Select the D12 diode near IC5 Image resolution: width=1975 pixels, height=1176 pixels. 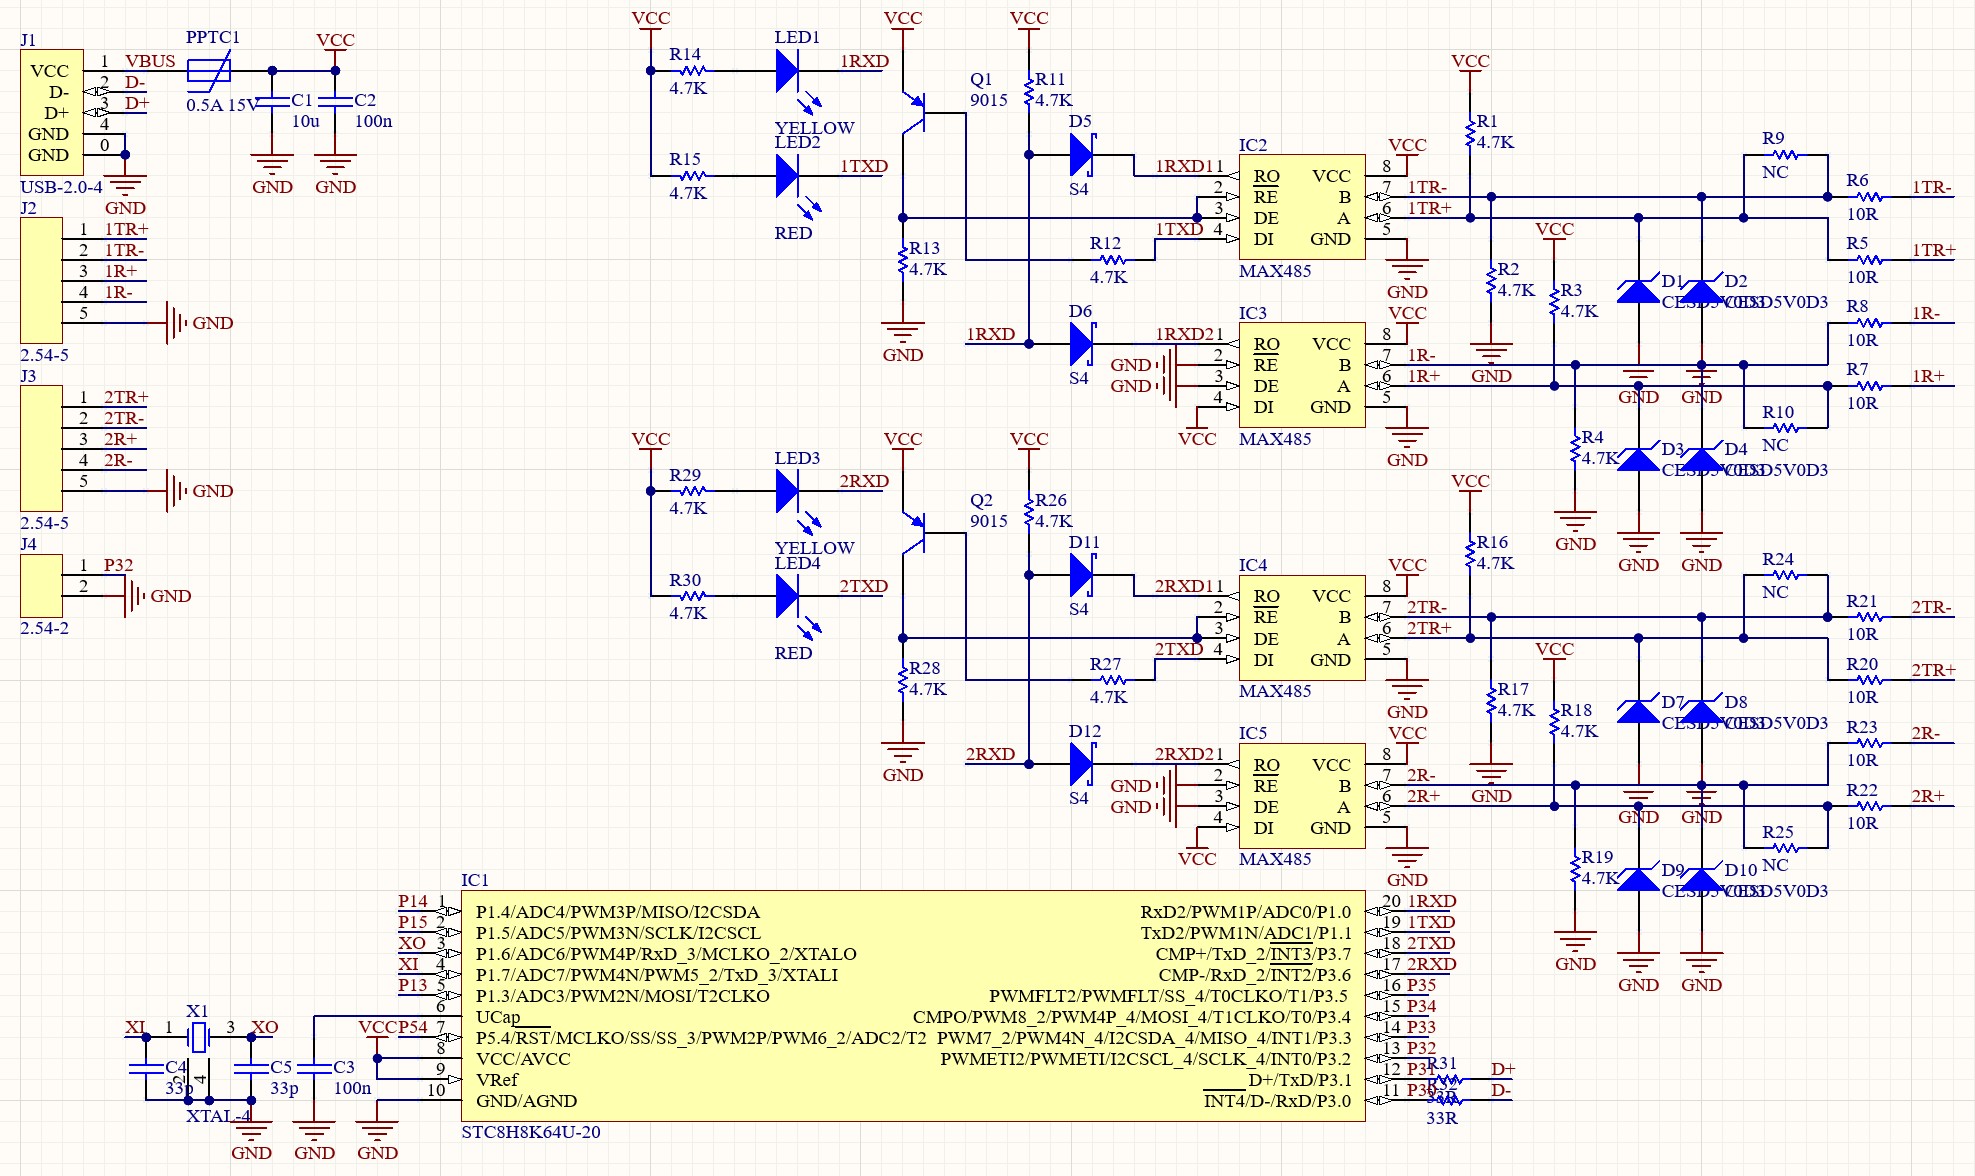point(1080,765)
